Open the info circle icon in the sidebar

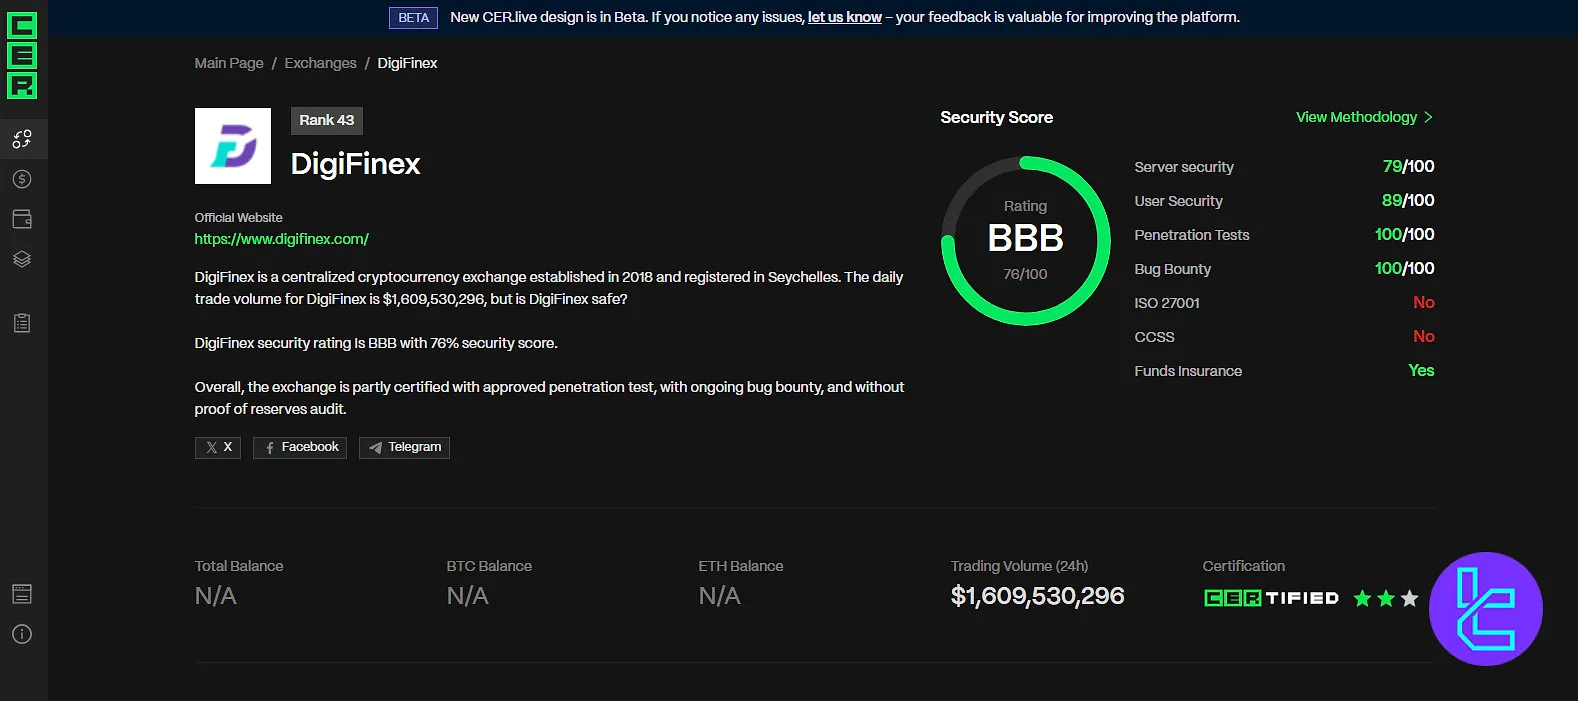[22, 634]
